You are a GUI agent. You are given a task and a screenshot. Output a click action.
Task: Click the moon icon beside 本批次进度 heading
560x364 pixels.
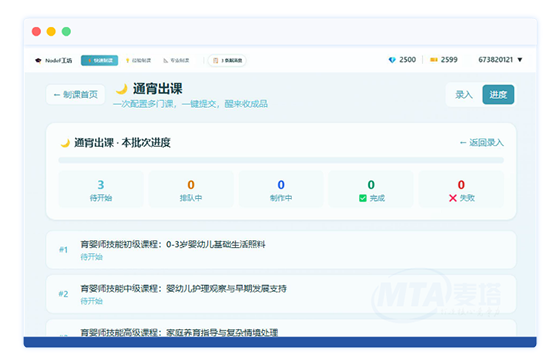pyautogui.click(x=65, y=143)
